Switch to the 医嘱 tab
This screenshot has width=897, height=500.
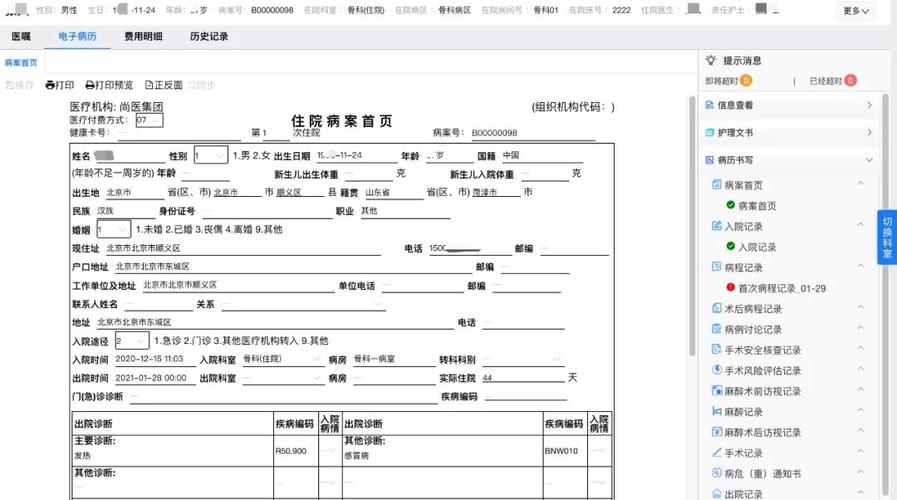click(x=21, y=36)
